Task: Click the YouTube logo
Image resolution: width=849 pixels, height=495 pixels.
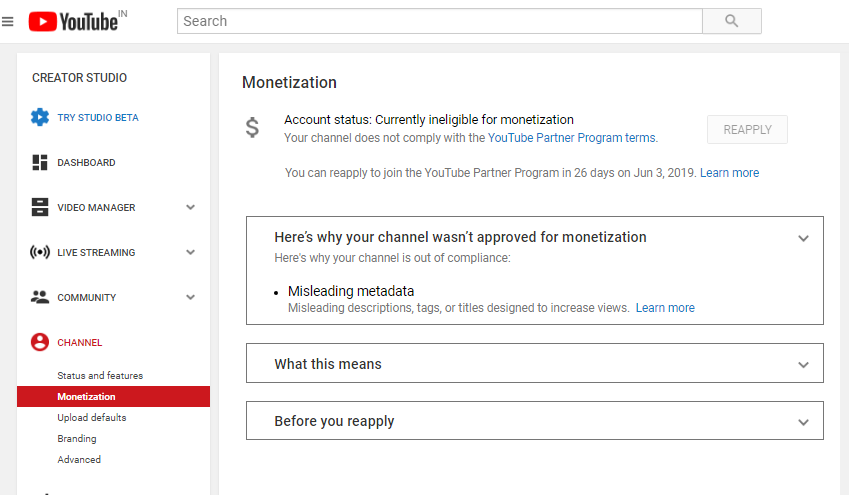Action: (73, 22)
